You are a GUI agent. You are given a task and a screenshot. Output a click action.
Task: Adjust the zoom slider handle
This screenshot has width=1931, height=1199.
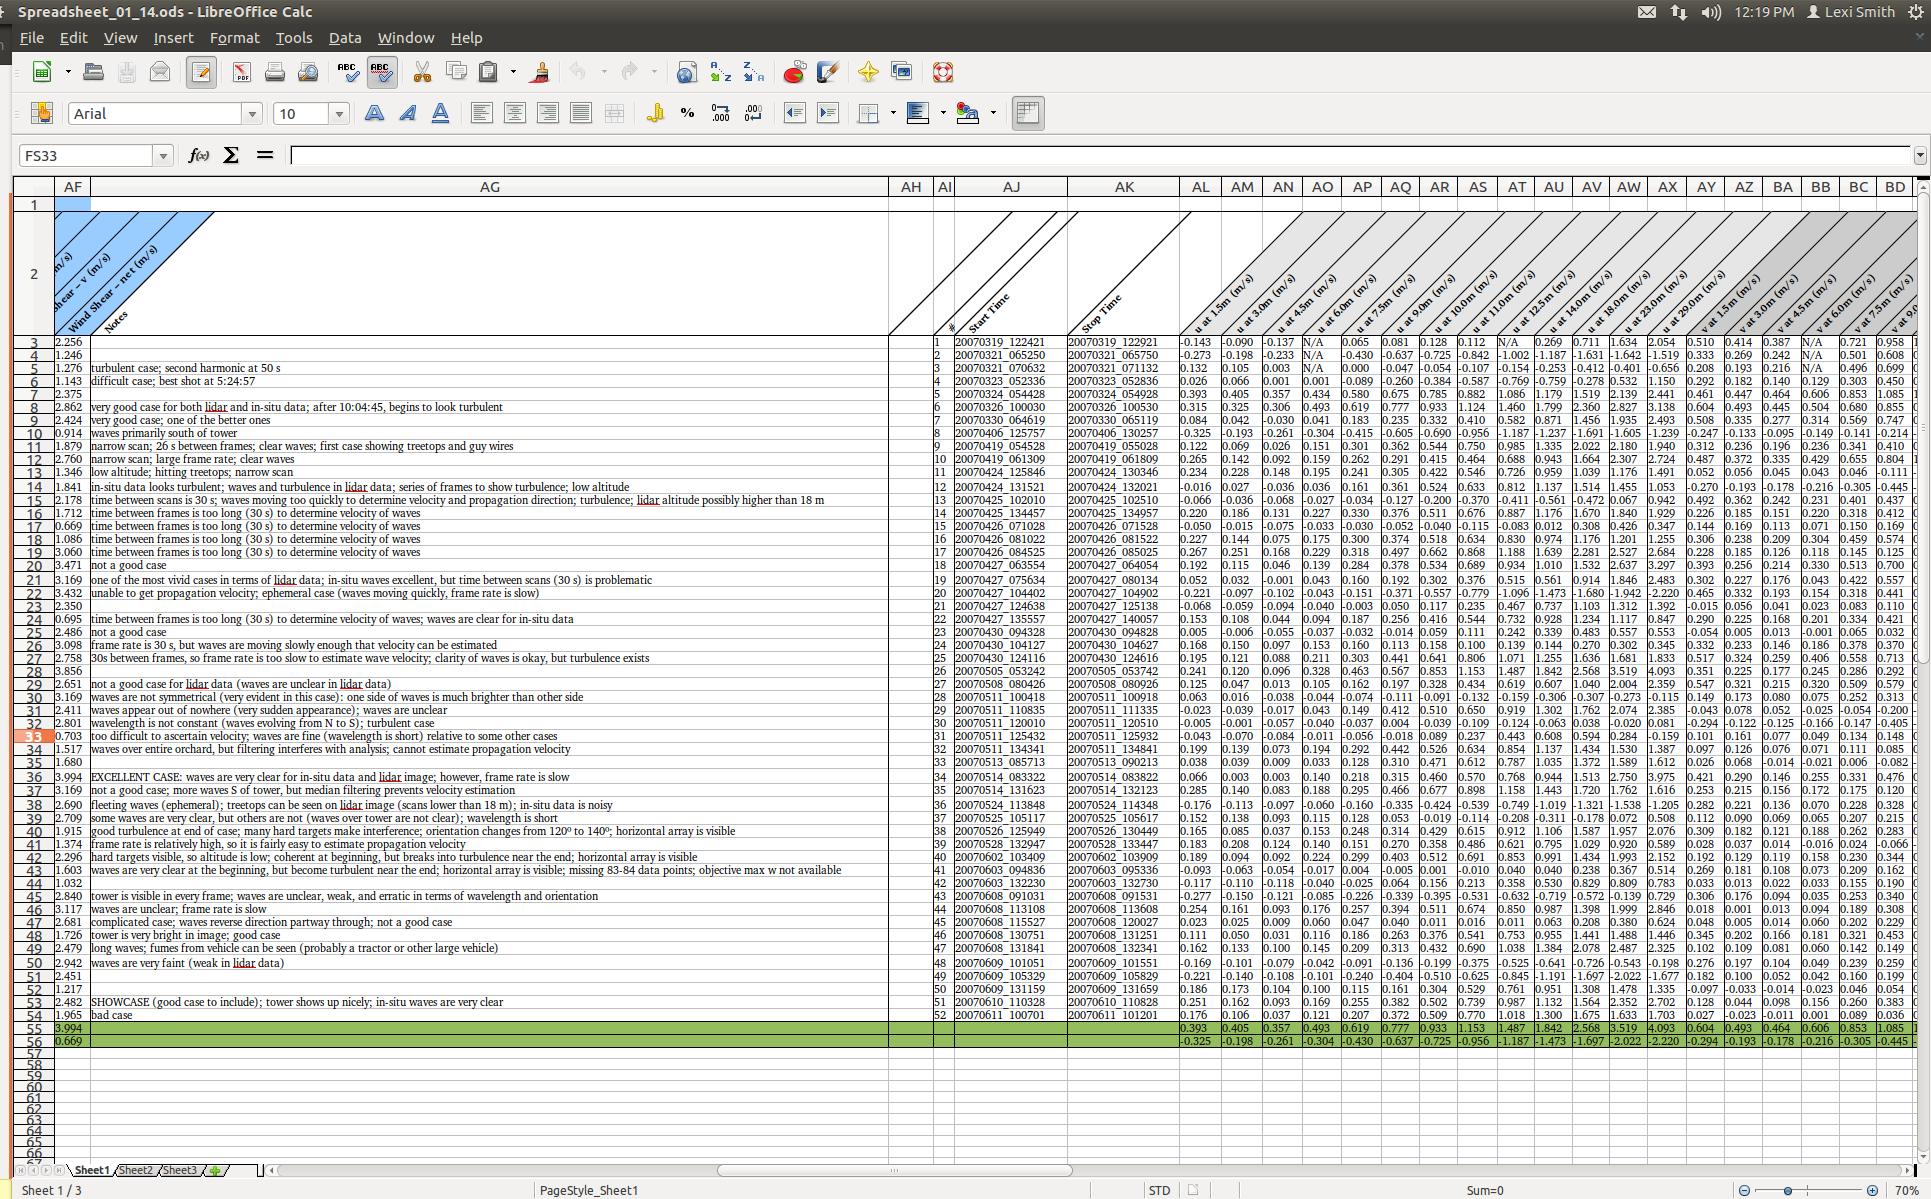(1787, 1190)
